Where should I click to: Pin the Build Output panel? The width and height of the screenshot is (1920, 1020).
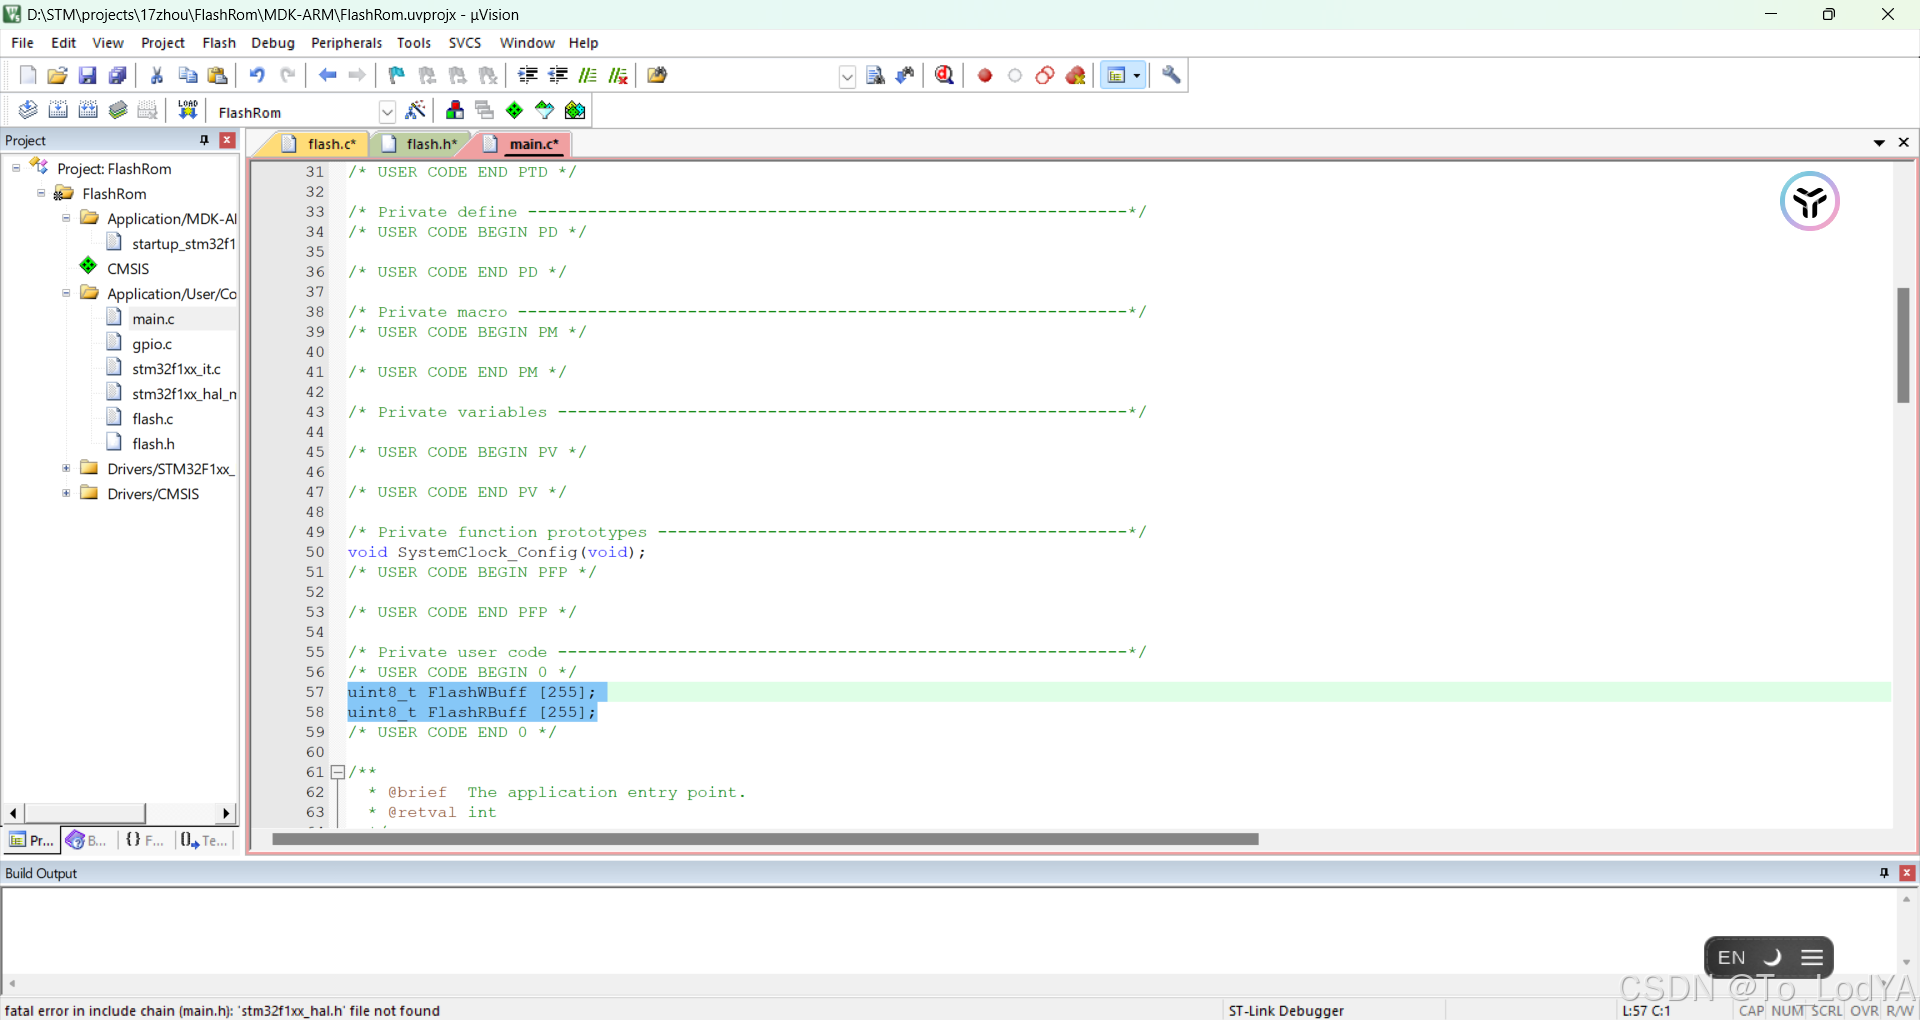[x=1884, y=873]
